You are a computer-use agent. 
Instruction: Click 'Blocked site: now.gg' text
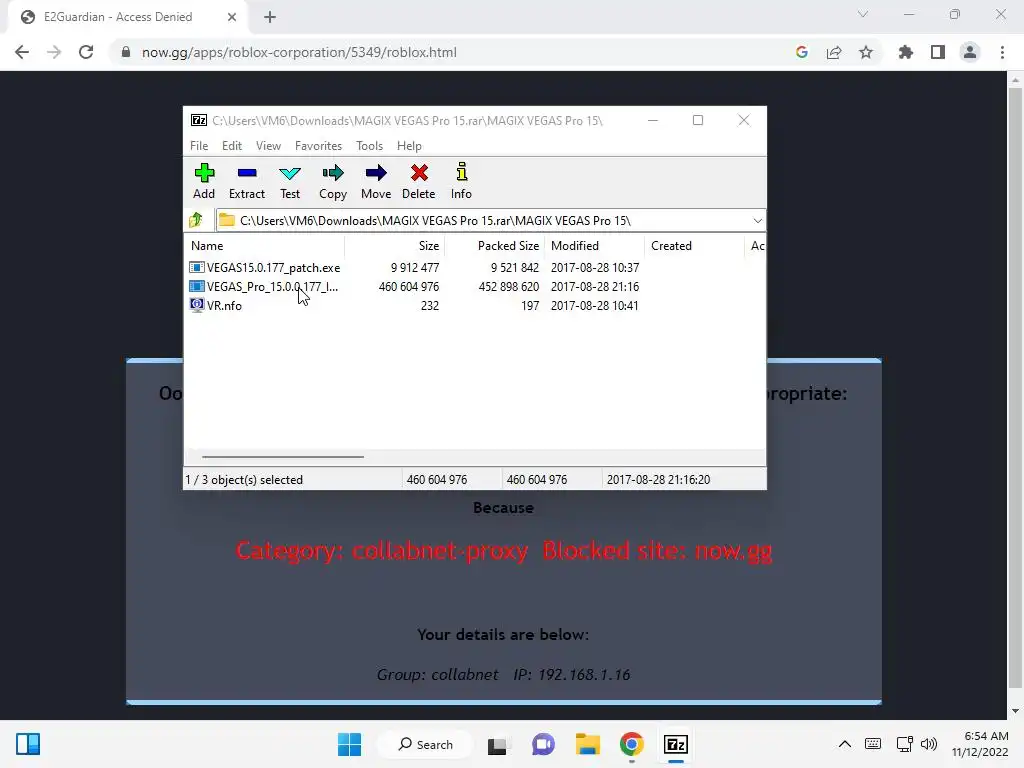[x=657, y=551]
